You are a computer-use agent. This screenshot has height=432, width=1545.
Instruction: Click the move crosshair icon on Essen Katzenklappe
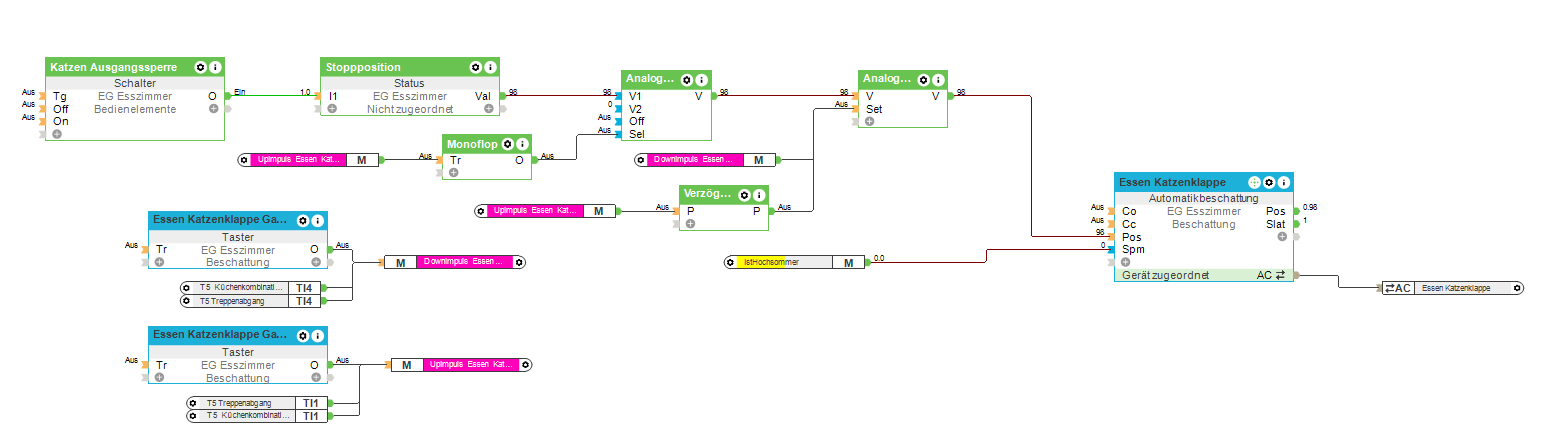(1255, 183)
